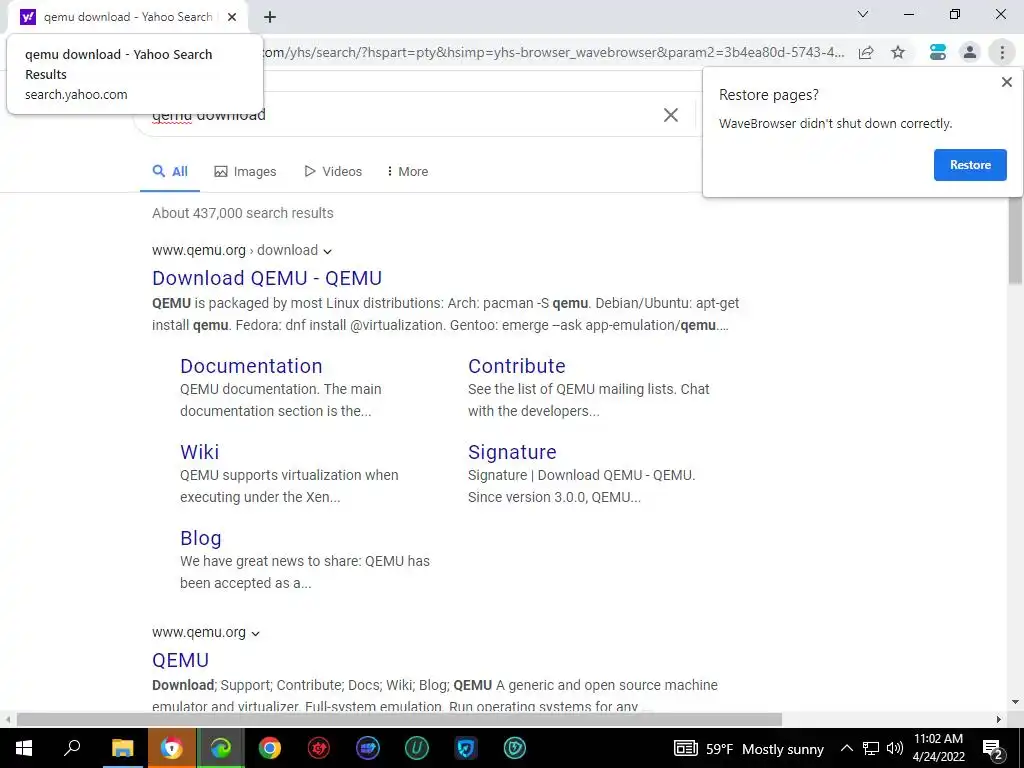Open the Documentation sublink
The height and width of the screenshot is (768, 1024).
click(x=251, y=366)
